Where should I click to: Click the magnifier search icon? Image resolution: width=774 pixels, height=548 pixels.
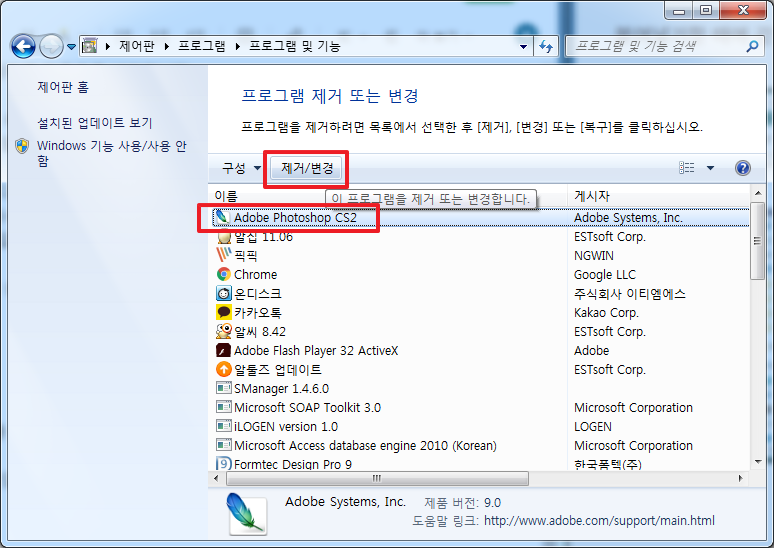pos(752,46)
